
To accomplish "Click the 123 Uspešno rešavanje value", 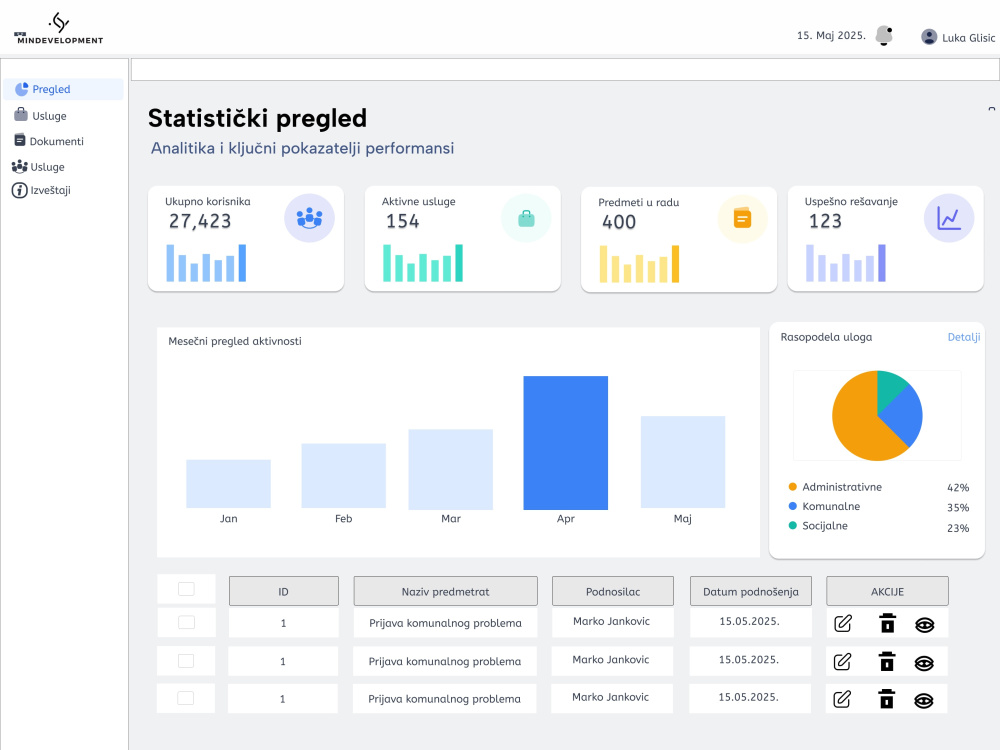I will click(825, 221).
